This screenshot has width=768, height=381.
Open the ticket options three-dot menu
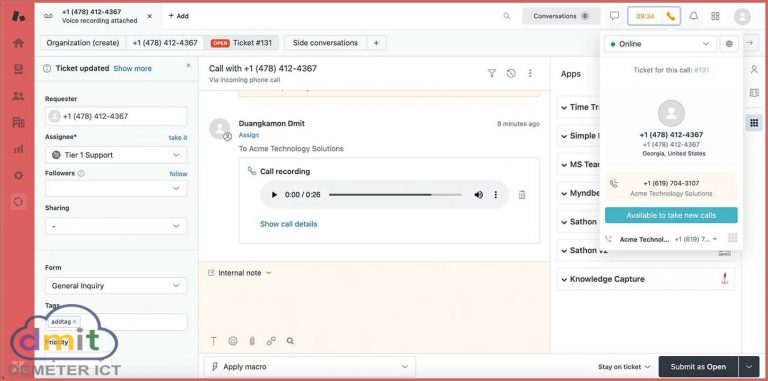(530, 73)
